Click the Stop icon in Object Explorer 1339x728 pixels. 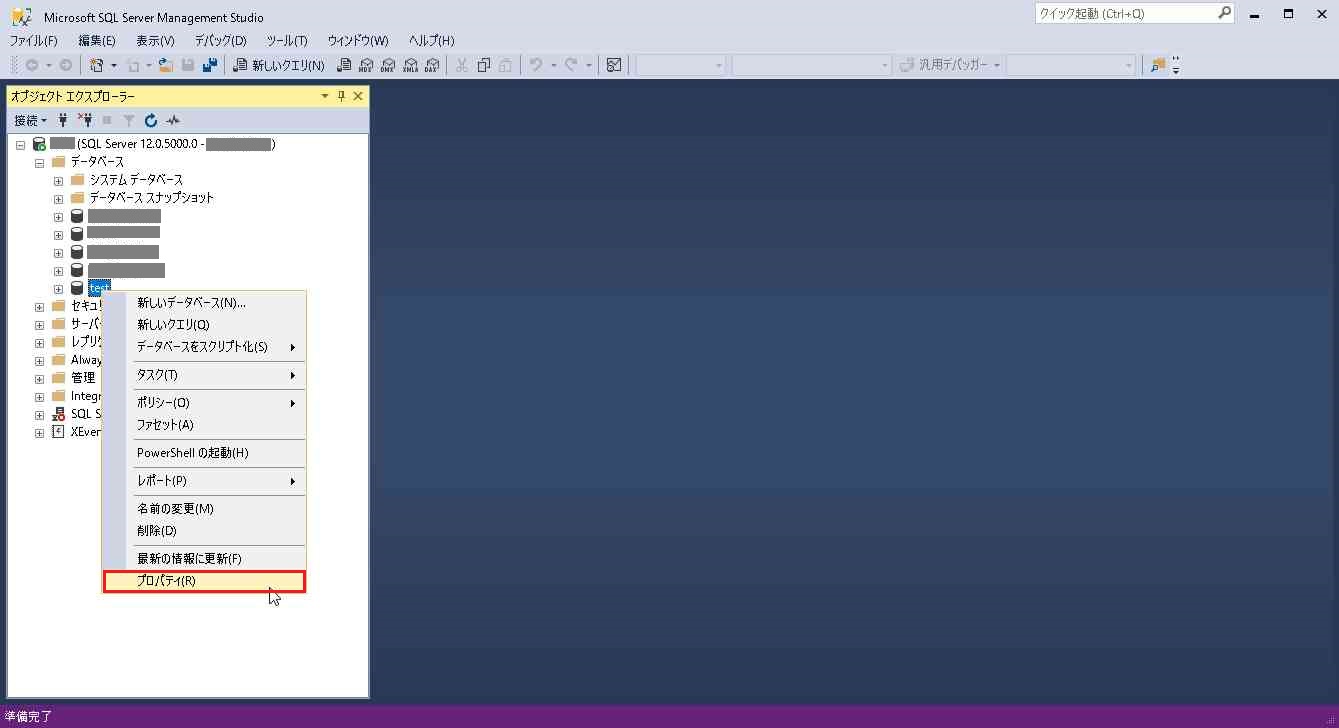click(x=107, y=120)
